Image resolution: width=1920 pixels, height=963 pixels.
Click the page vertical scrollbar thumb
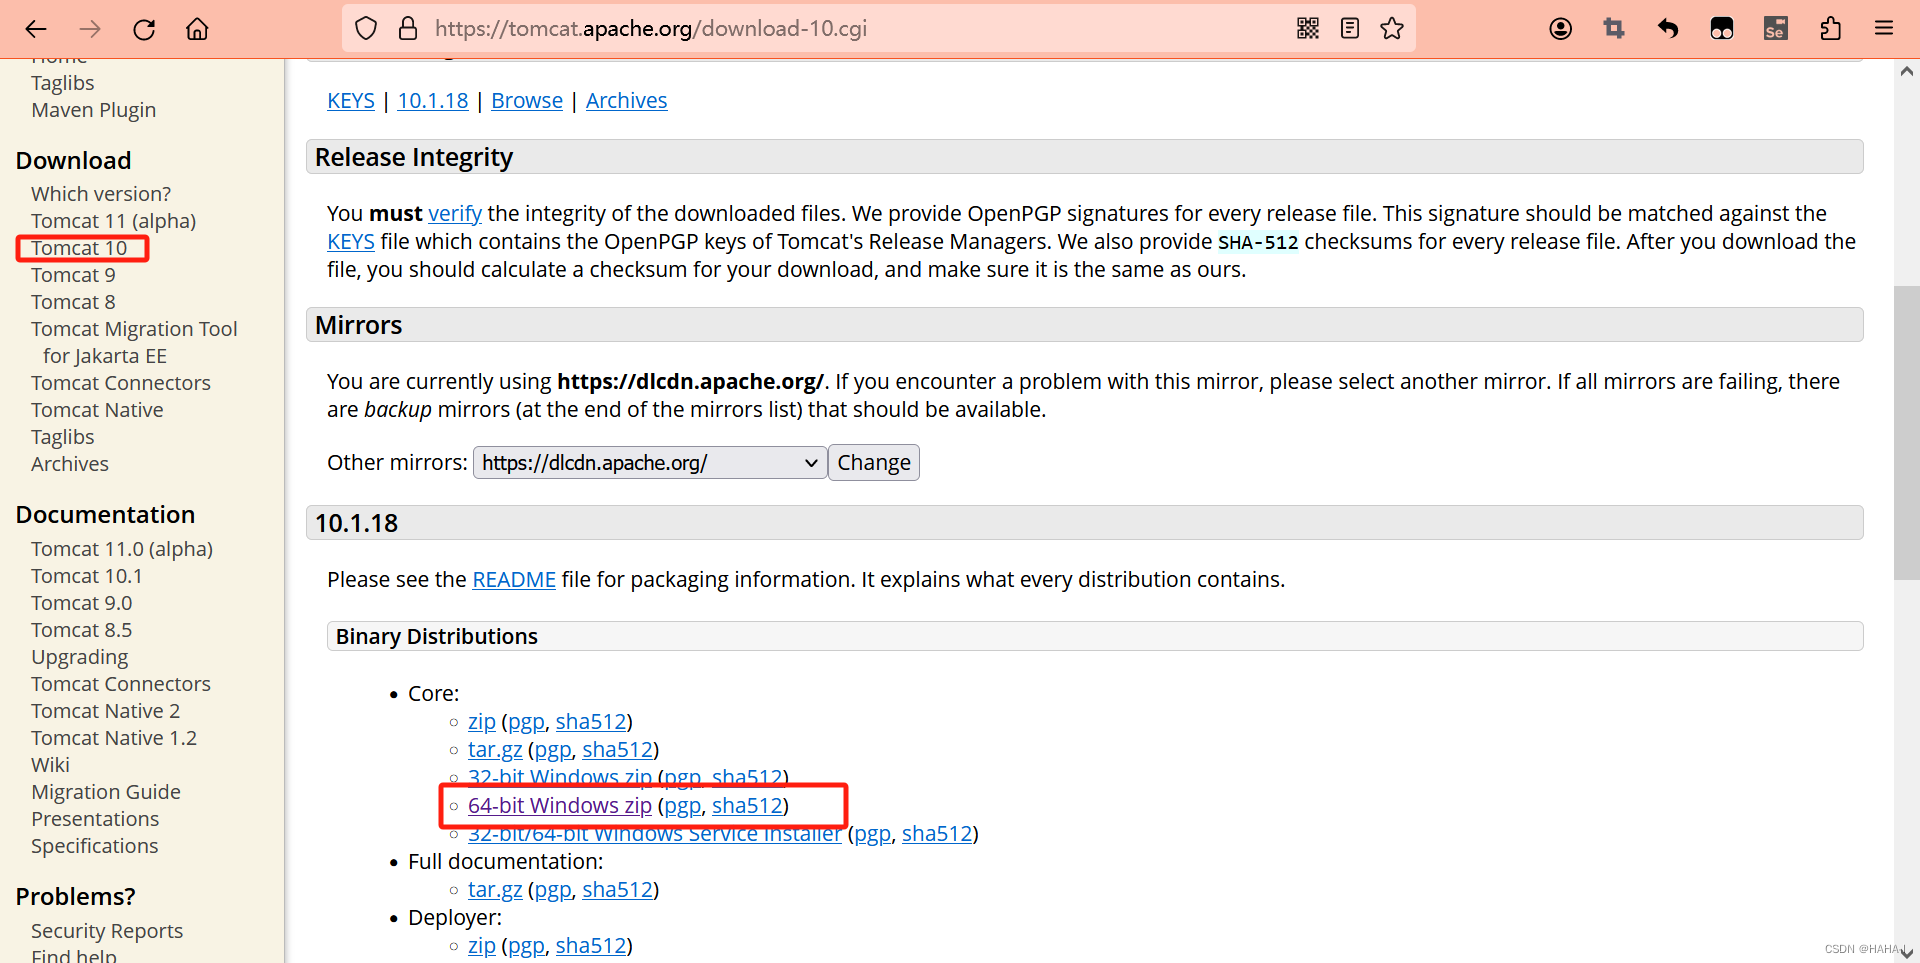(x=1907, y=433)
